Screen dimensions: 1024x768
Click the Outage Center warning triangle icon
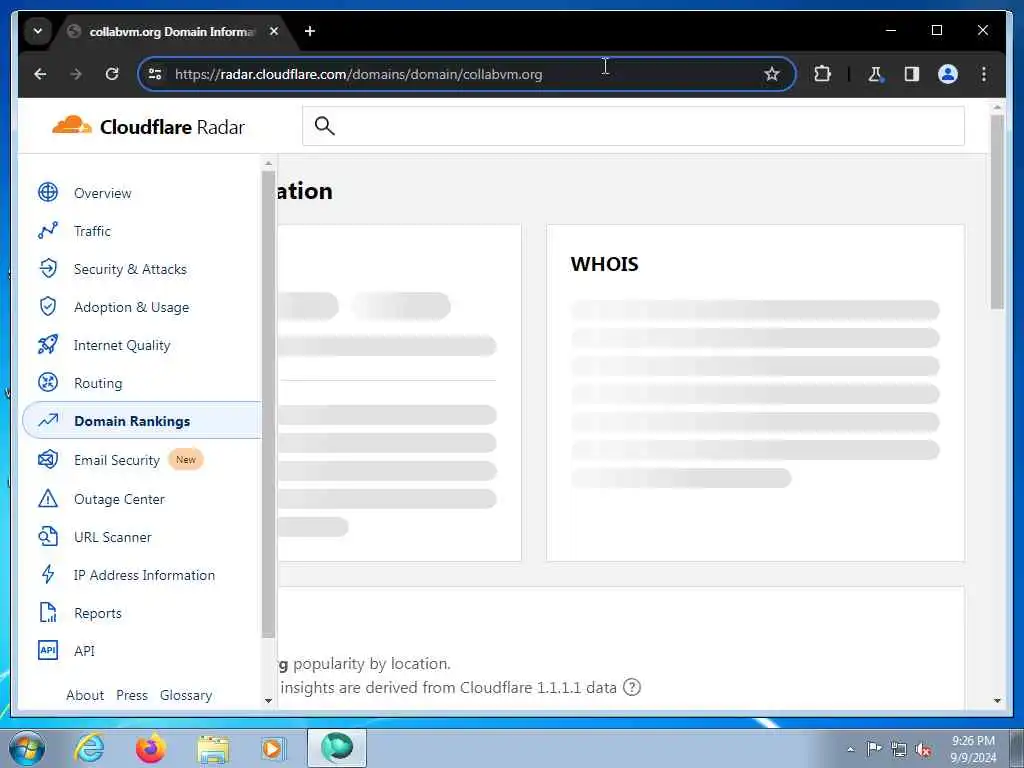[48, 498]
